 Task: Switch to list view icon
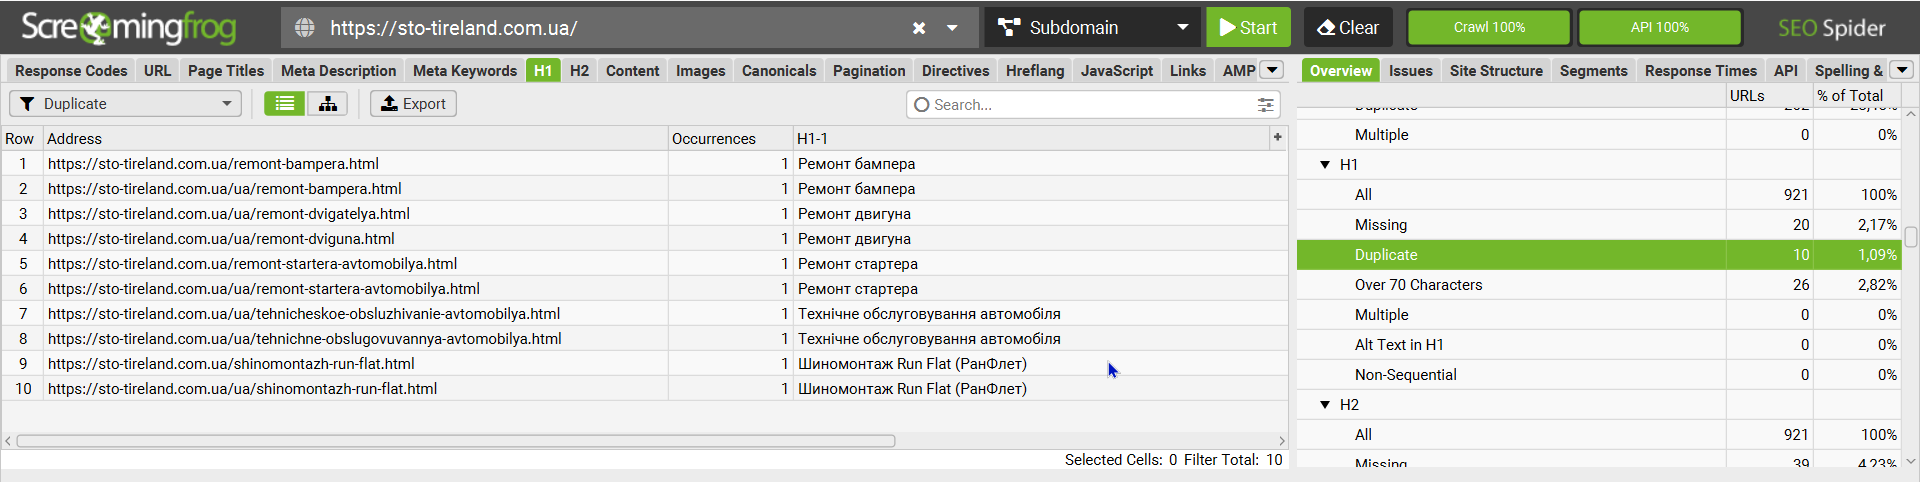coord(285,104)
